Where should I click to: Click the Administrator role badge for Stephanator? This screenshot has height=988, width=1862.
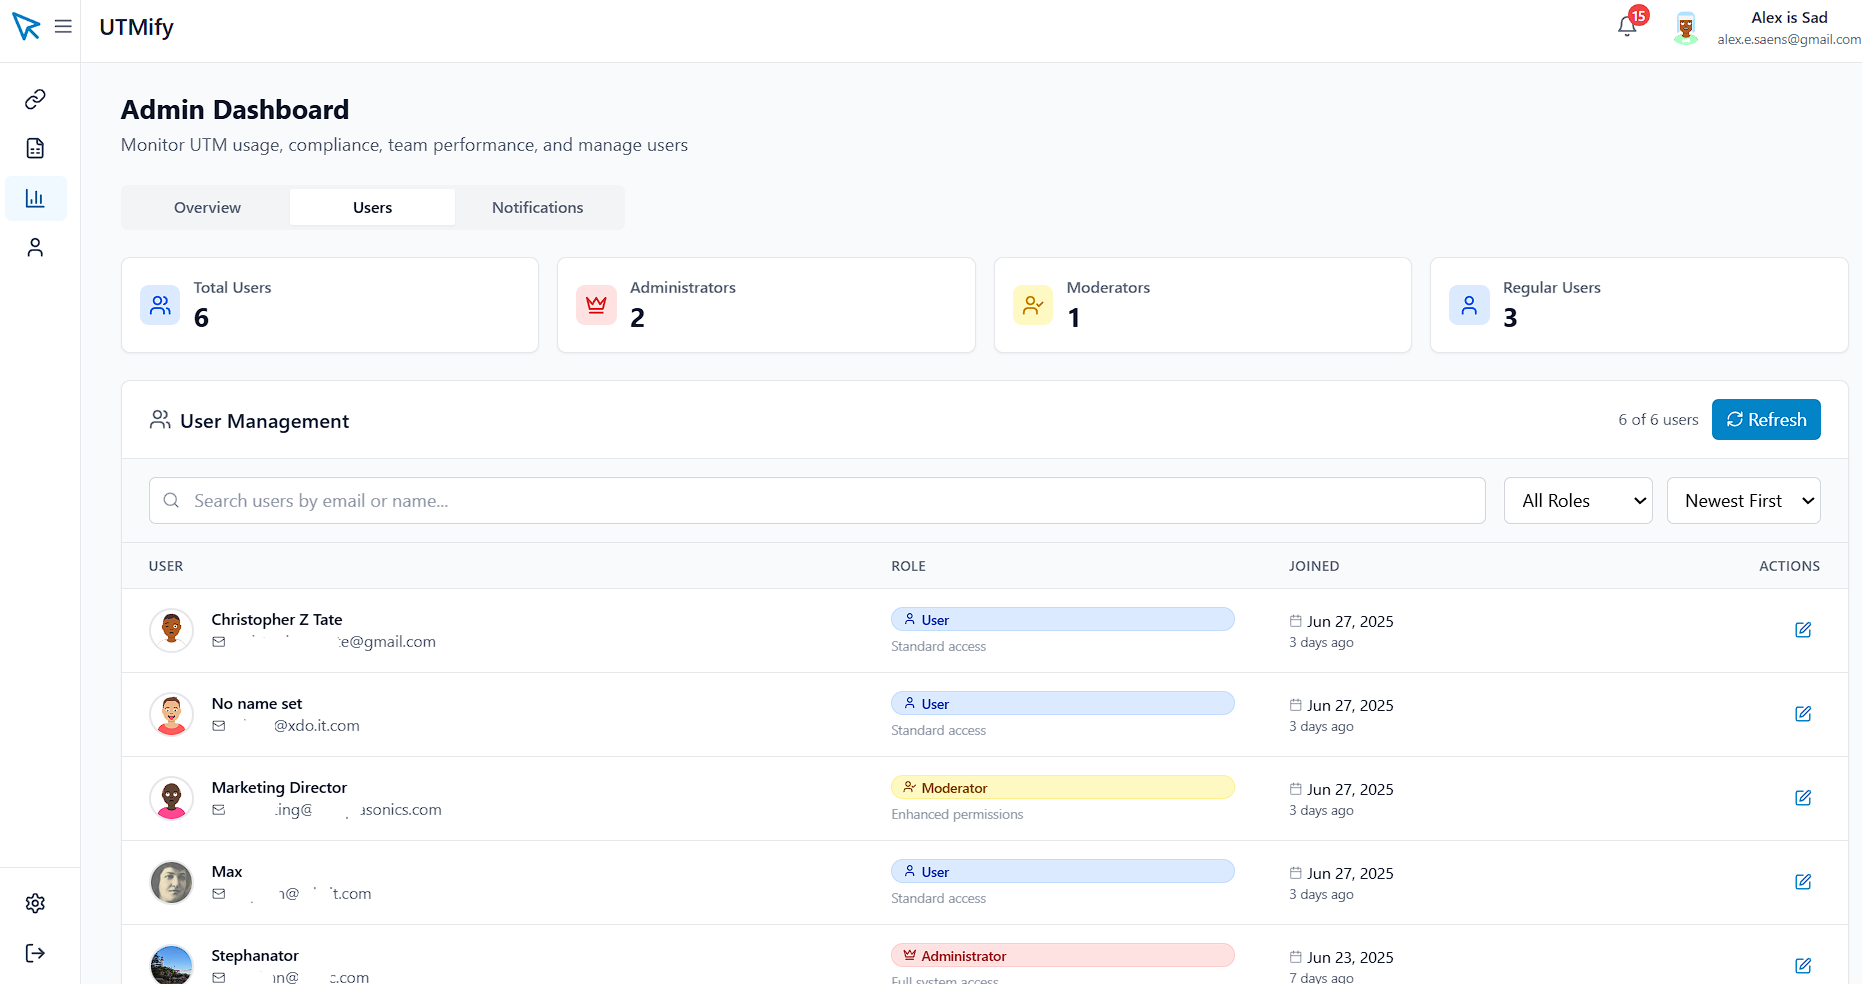tap(1062, 955)
